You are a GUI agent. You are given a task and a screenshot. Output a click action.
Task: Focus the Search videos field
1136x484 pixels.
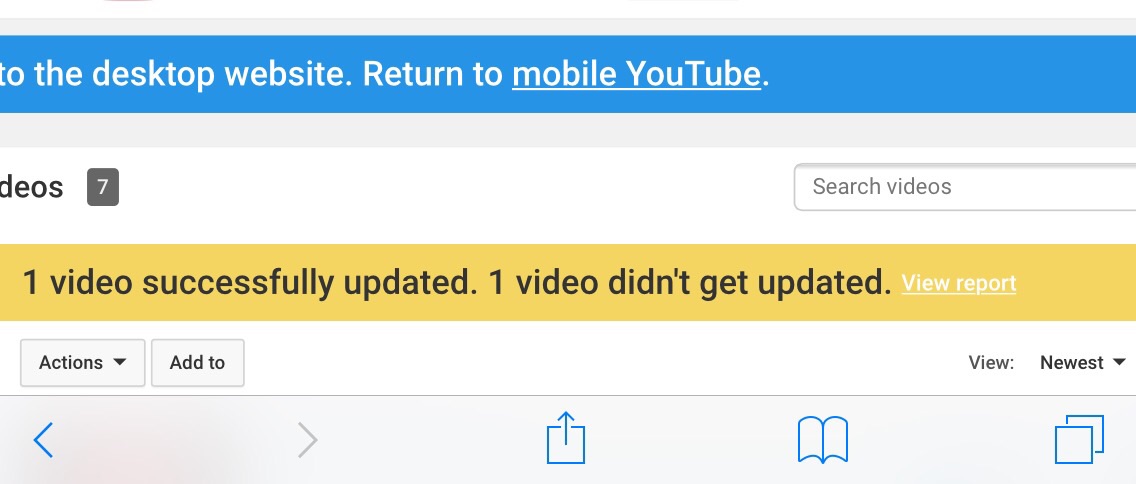tap(965, 187)
